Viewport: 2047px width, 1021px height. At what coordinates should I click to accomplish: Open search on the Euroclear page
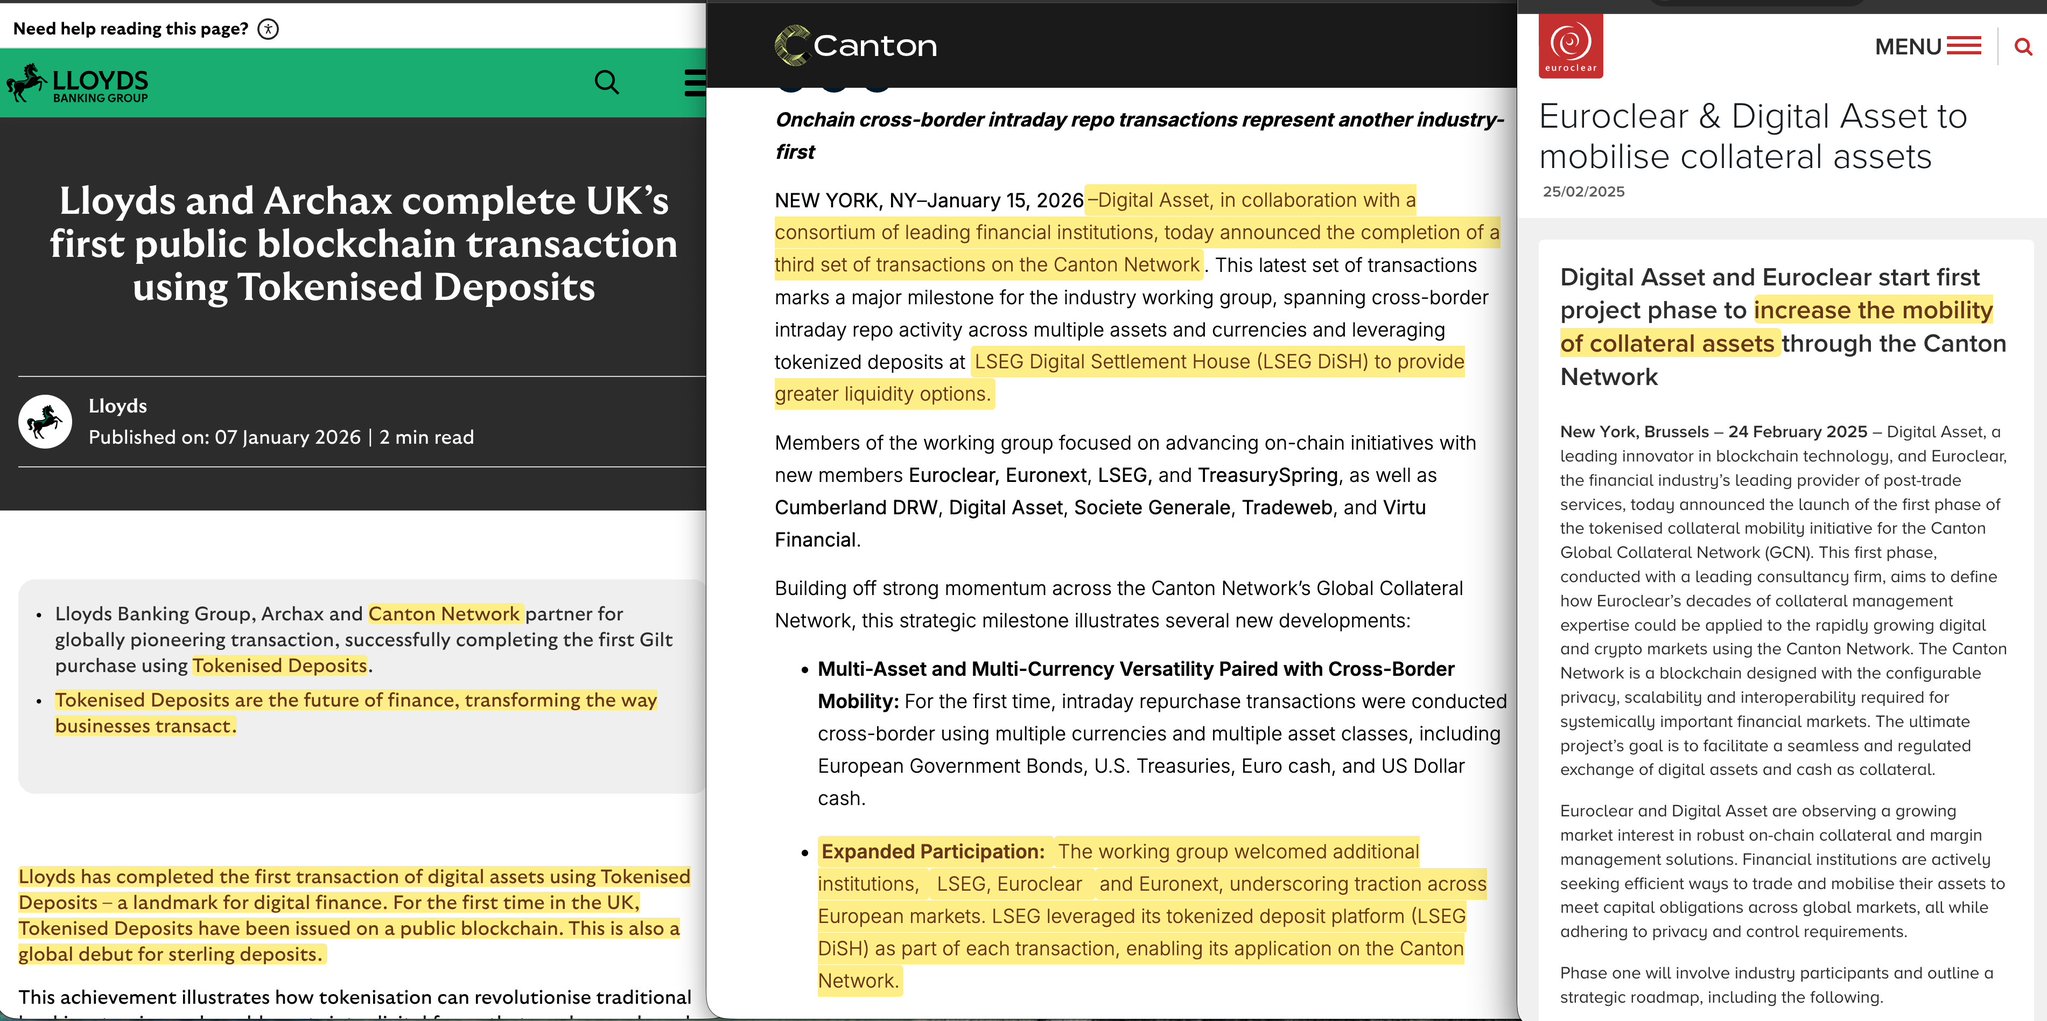(2023, 46)
